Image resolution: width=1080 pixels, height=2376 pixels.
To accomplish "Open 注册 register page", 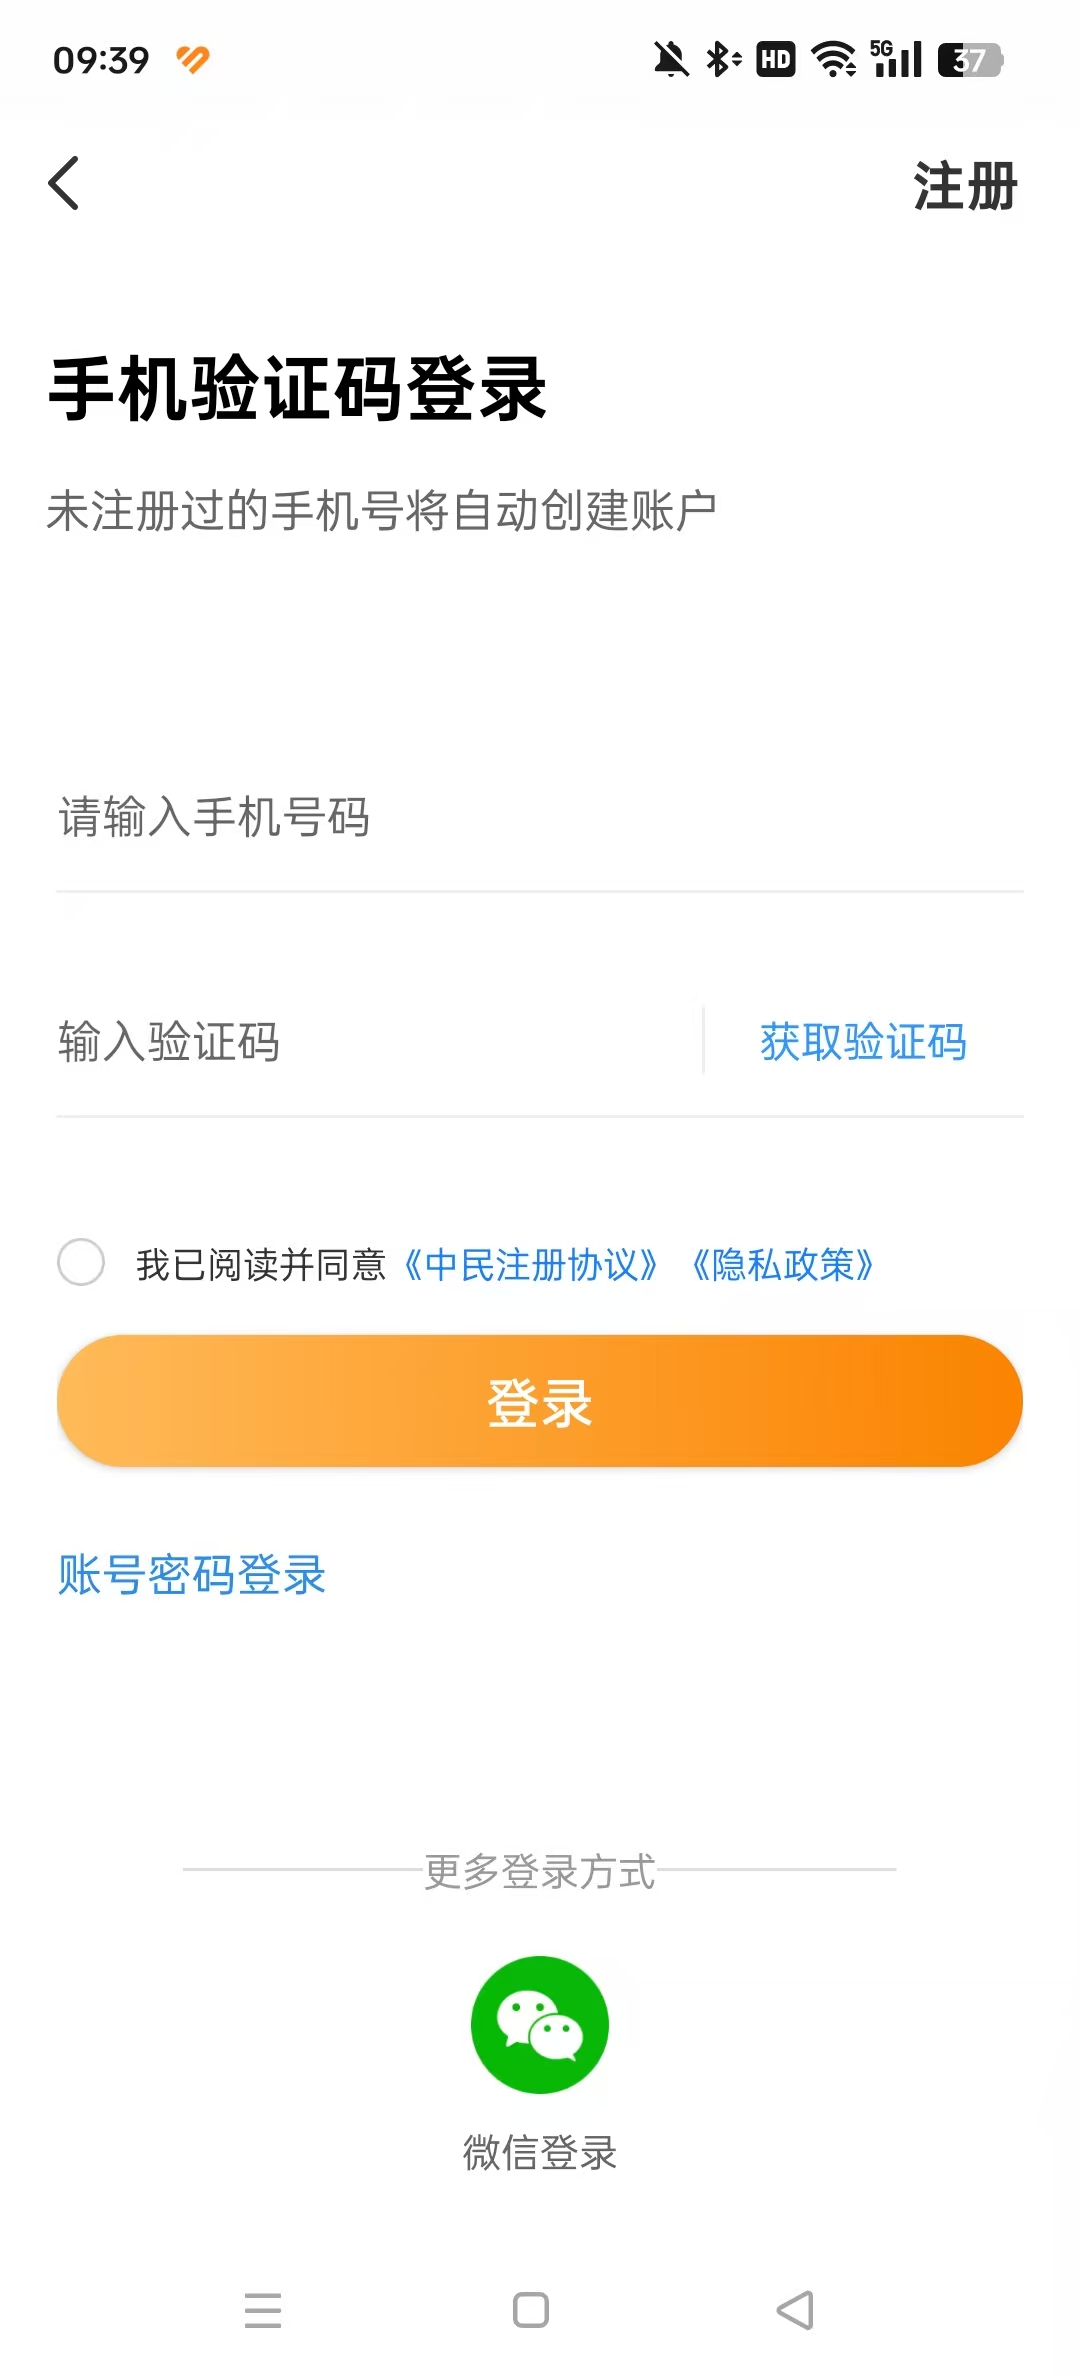I will (964, 187).
